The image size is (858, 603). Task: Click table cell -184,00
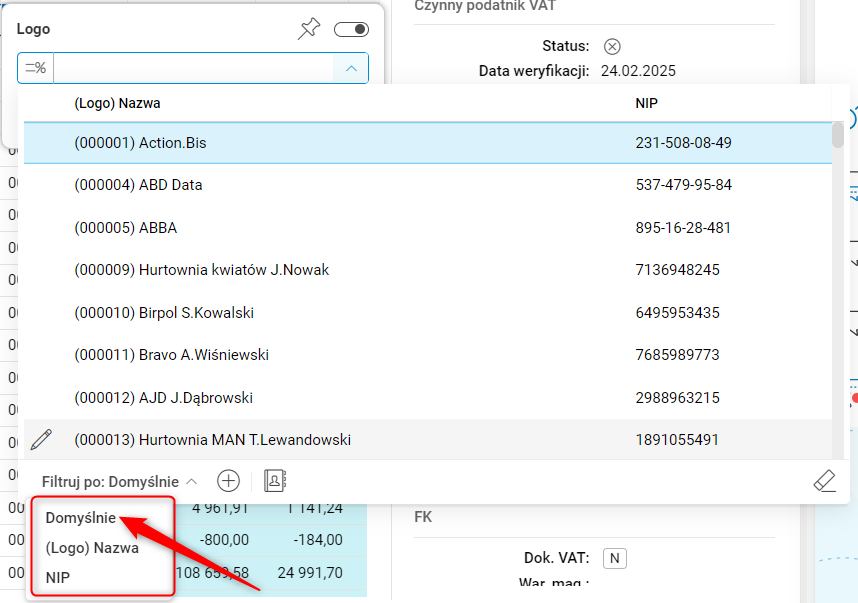point(318,540)
